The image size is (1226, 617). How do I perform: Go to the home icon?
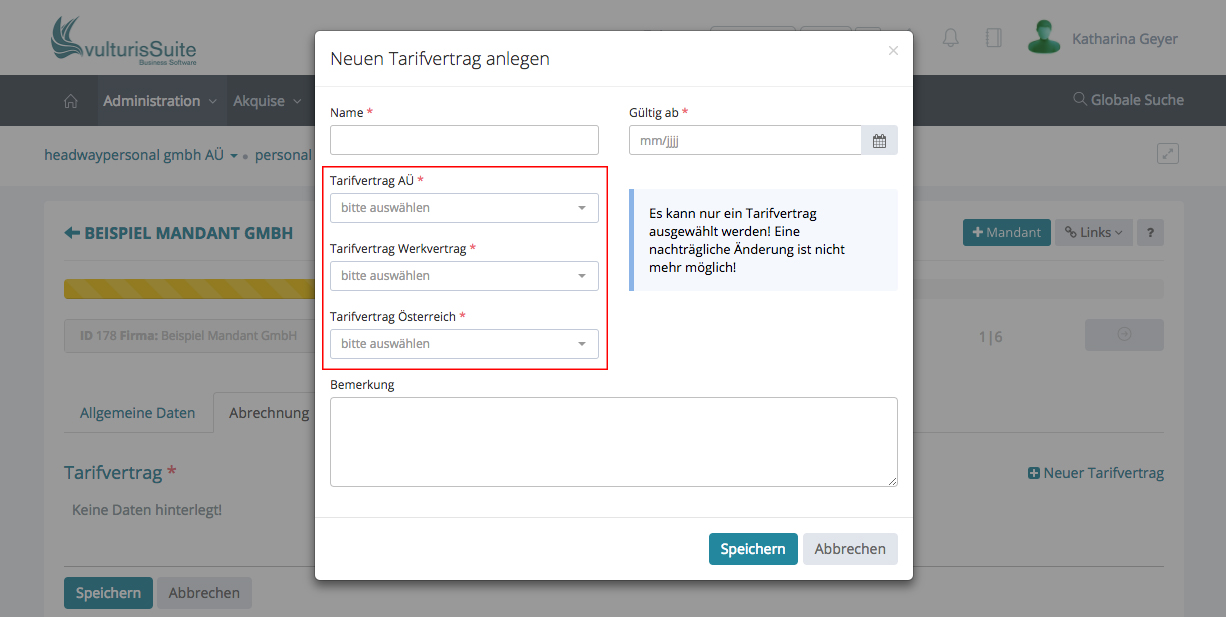(71, 101)
